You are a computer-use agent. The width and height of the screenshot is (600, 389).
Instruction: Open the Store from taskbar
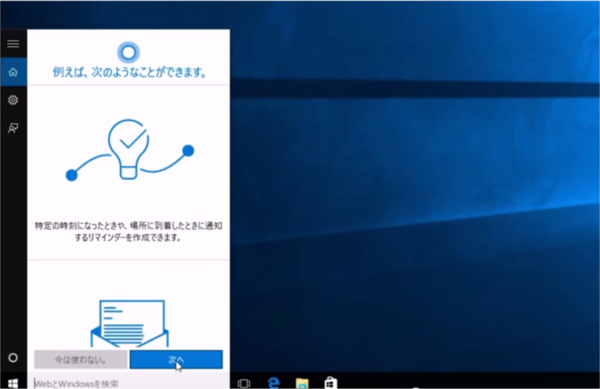[x=331, y=382]
